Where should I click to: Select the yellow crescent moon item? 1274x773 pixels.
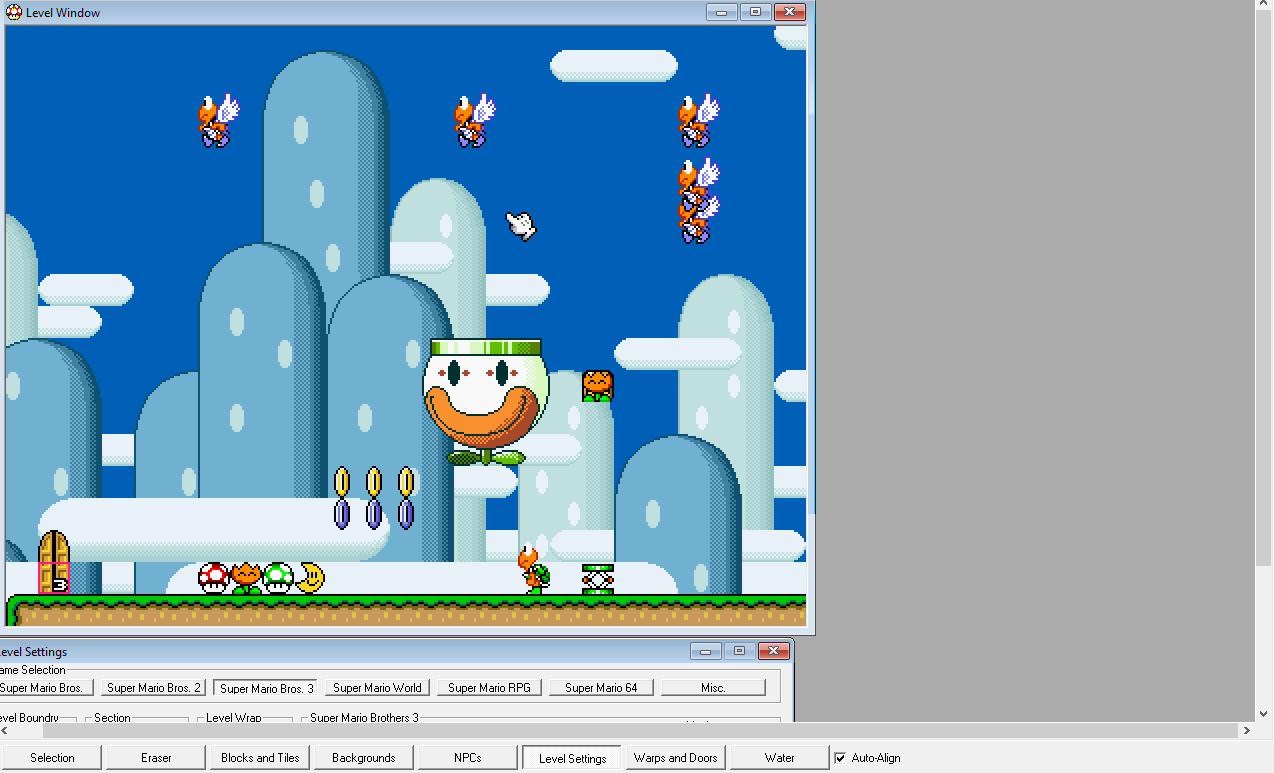[x=310, y=578]
